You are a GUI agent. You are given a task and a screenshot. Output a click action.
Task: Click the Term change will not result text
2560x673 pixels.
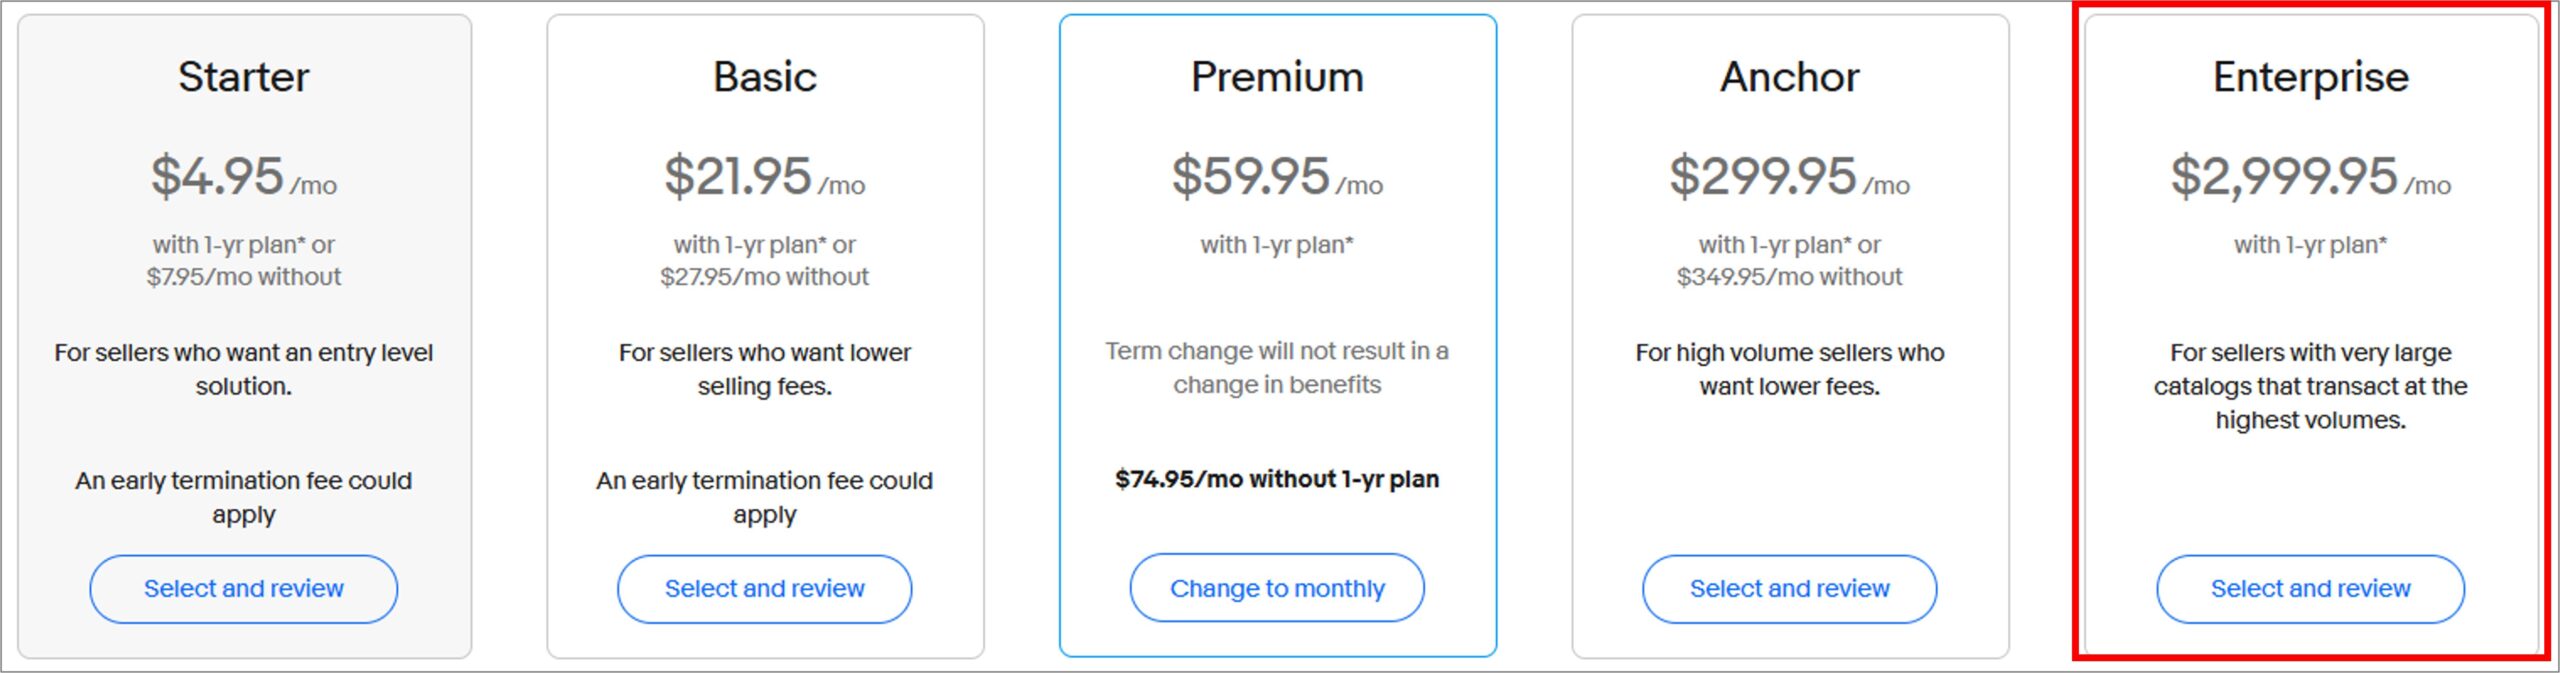[x=1277, y=367]
